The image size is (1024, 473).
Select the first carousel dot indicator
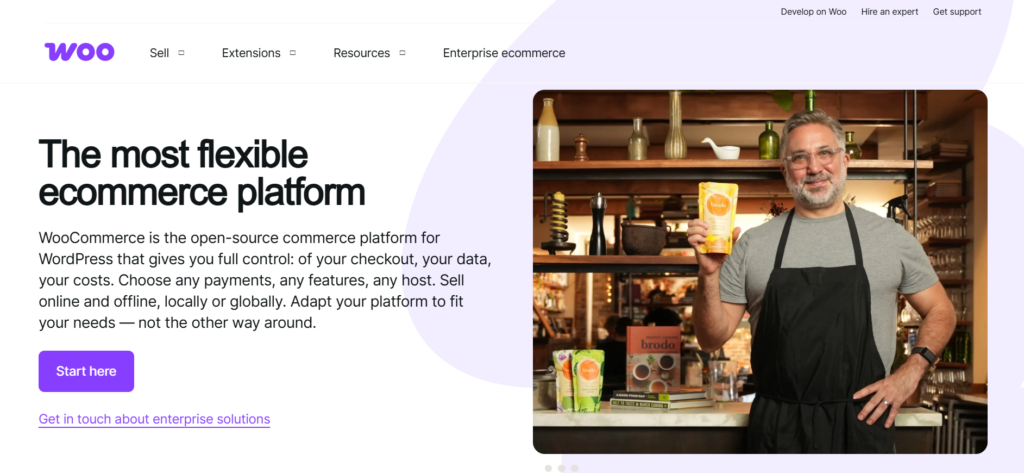(548, 468)
